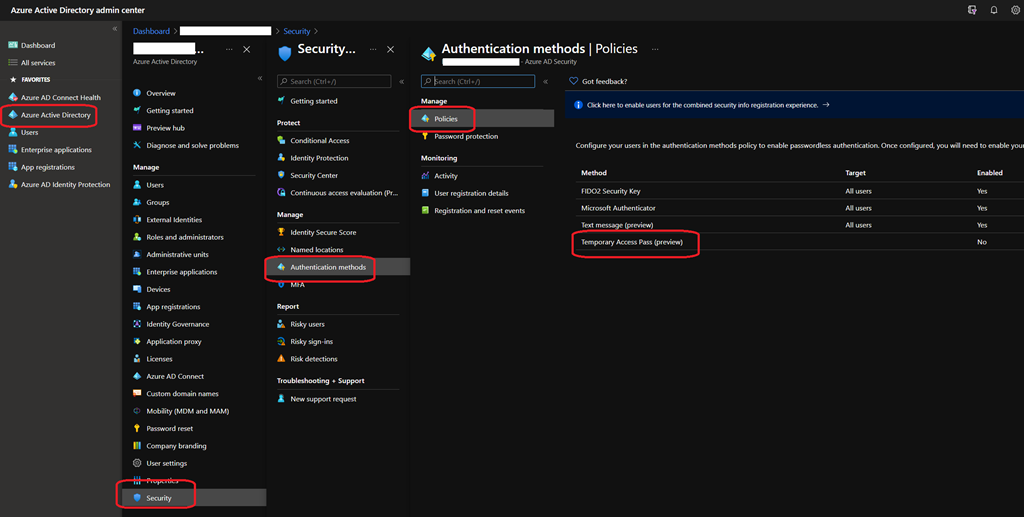This screenshot has width=1024, height=517.
Task: Open the portal settings gear icon
Action: 1015,10
